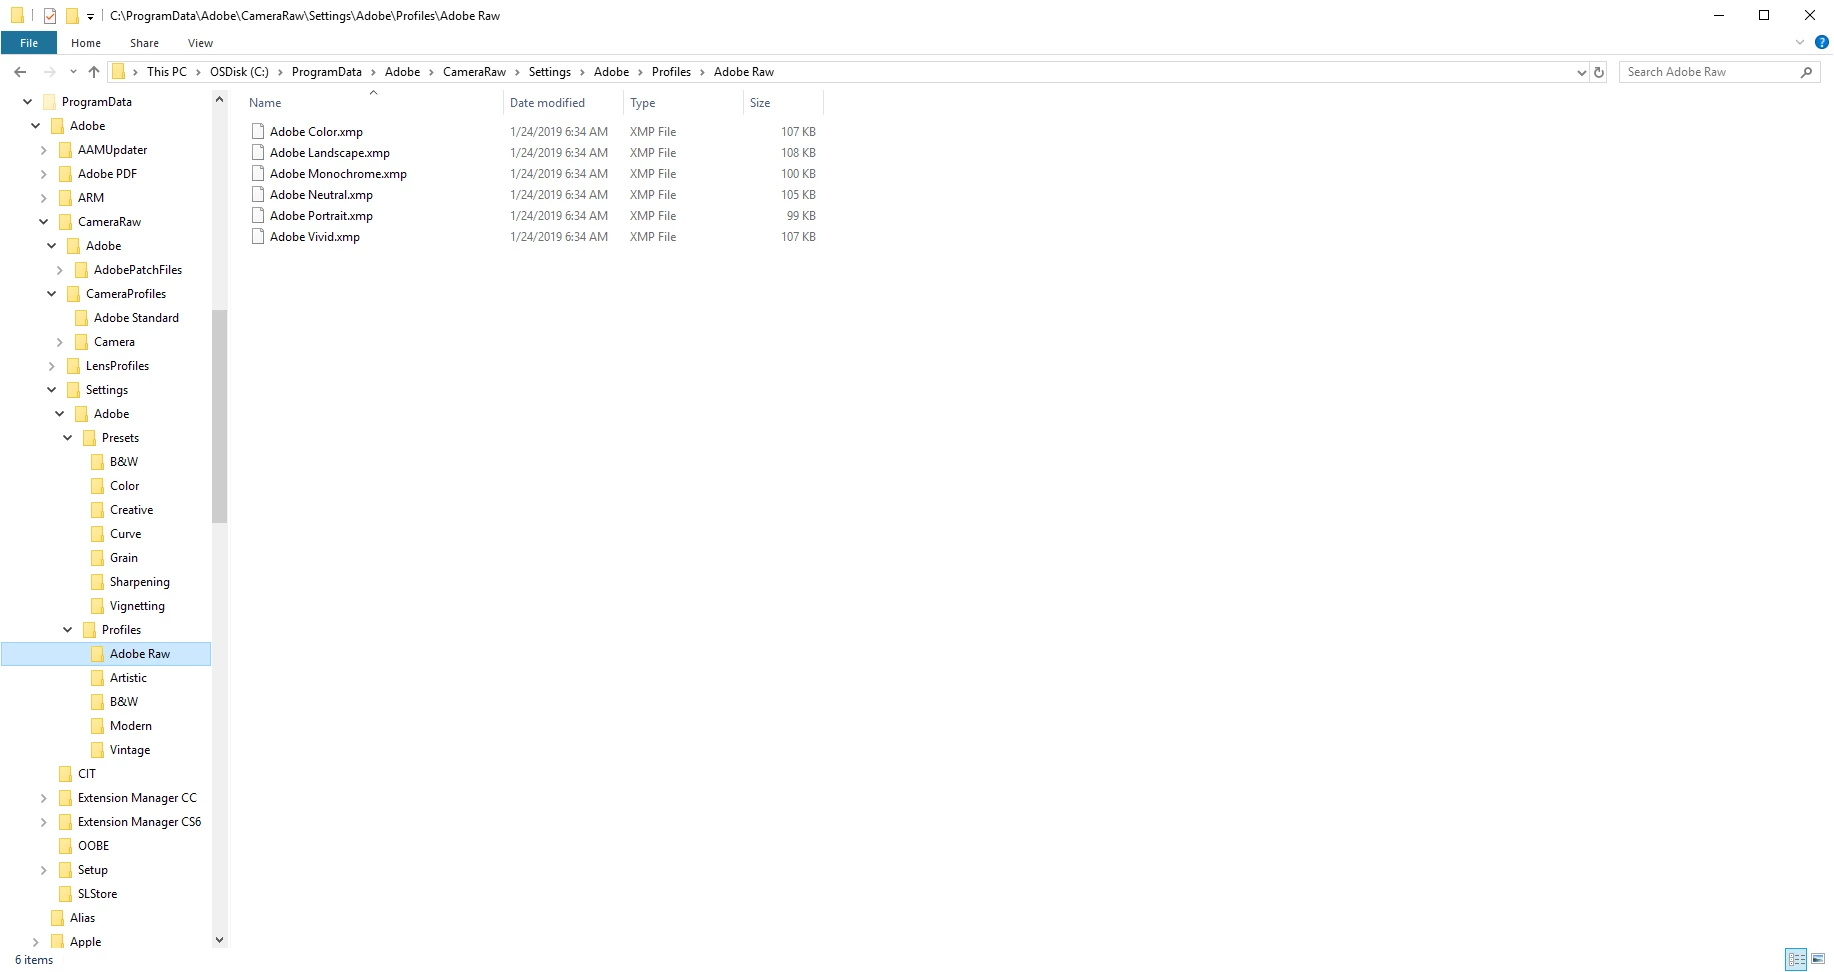Select the Adobe Portrait.xmp file icon
1834x972 pixels.
click(x=258, y=215)
